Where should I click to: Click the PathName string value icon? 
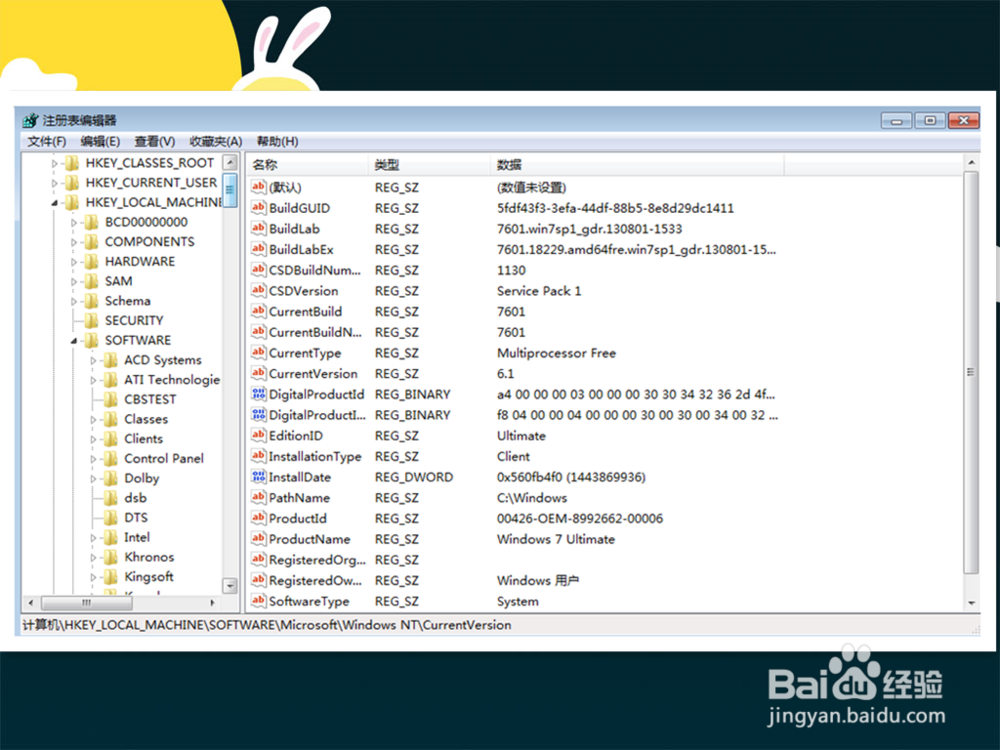coord(258,497)
